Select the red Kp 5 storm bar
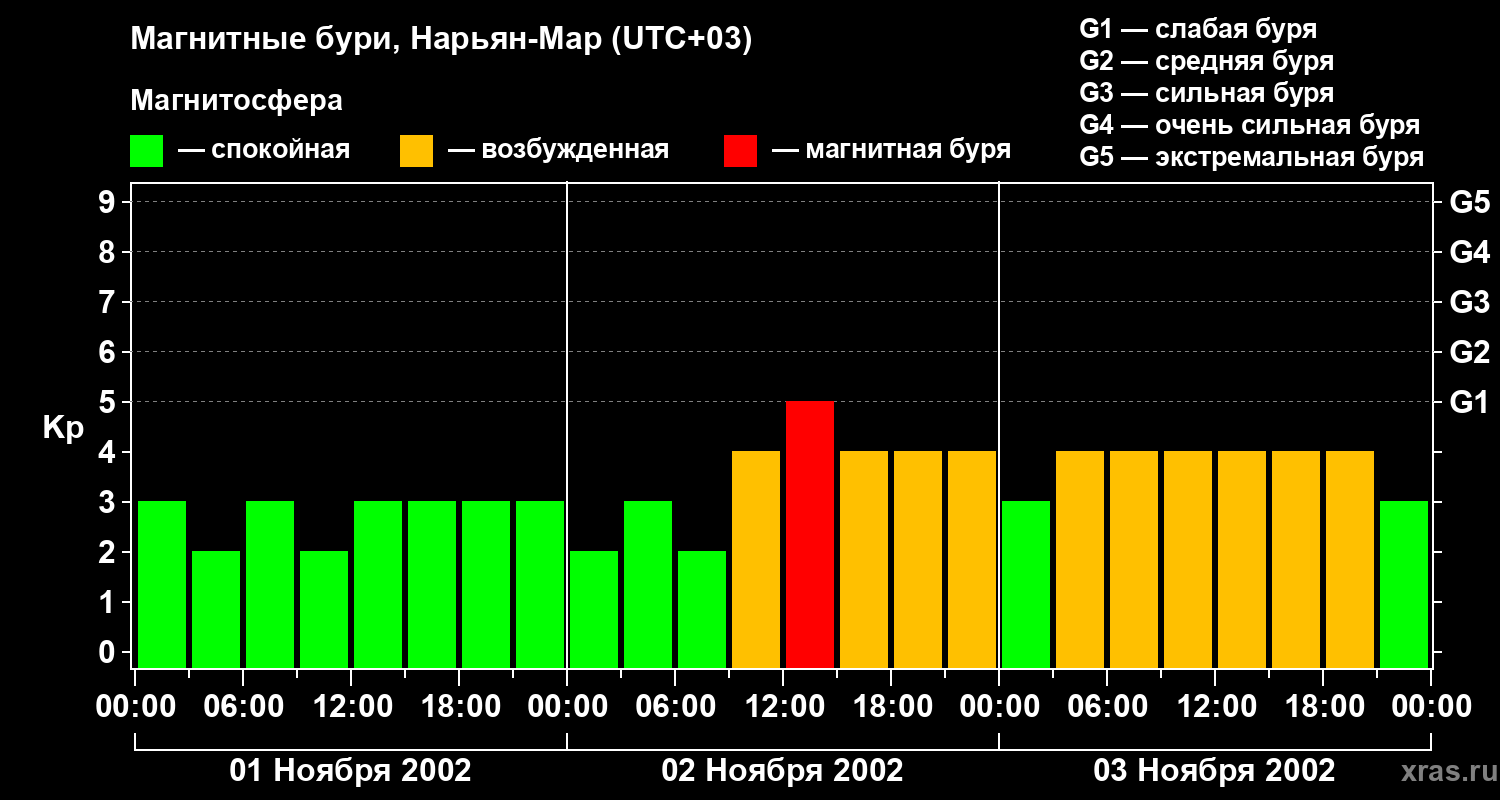The image size is (1500, 800). [810, 534]
